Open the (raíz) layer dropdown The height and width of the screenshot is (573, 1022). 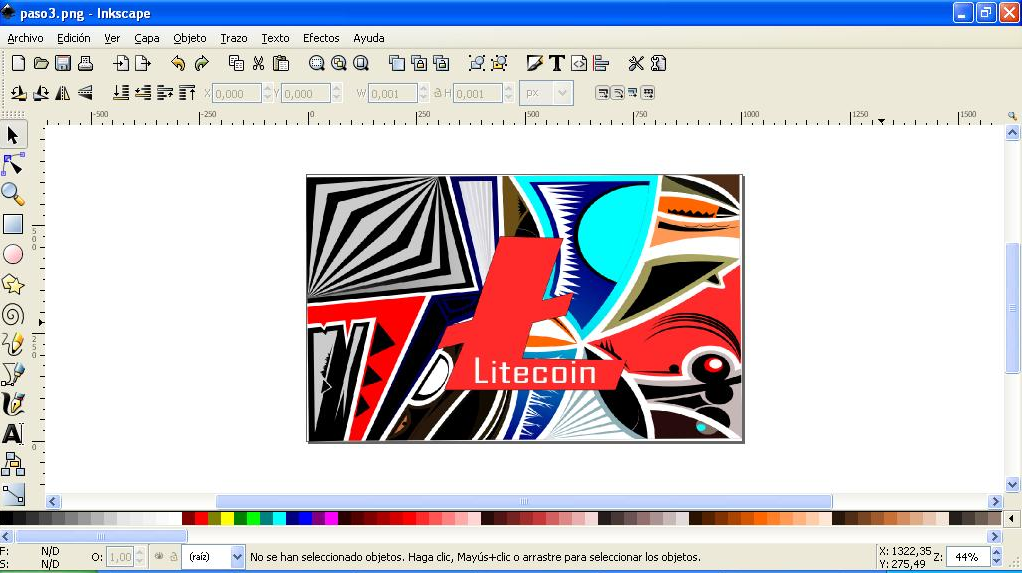pyautogui.click(x=213, y=557)
